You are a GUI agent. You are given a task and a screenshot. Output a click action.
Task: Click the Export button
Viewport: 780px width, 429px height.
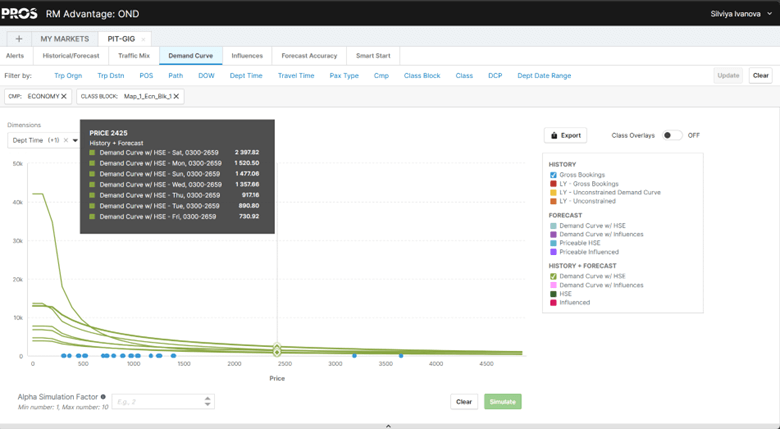click(x=566, y=135)
